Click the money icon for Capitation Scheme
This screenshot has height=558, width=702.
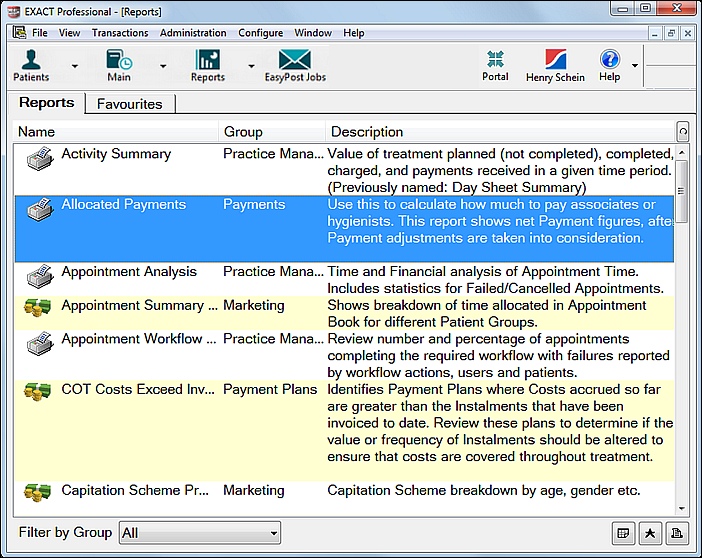(37, 492)
